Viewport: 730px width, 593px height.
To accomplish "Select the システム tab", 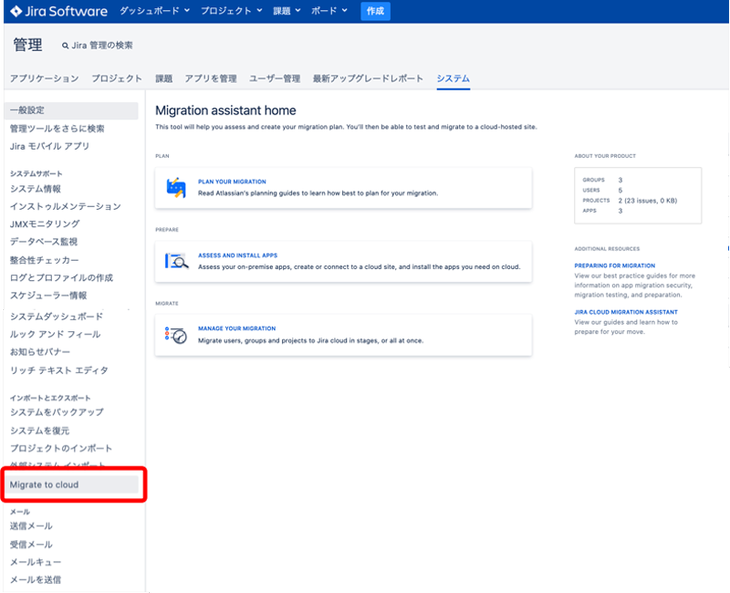I will [x=453, y=79].
